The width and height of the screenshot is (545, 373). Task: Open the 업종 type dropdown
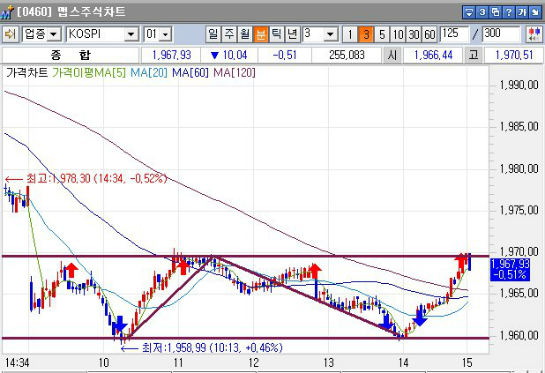54,34
